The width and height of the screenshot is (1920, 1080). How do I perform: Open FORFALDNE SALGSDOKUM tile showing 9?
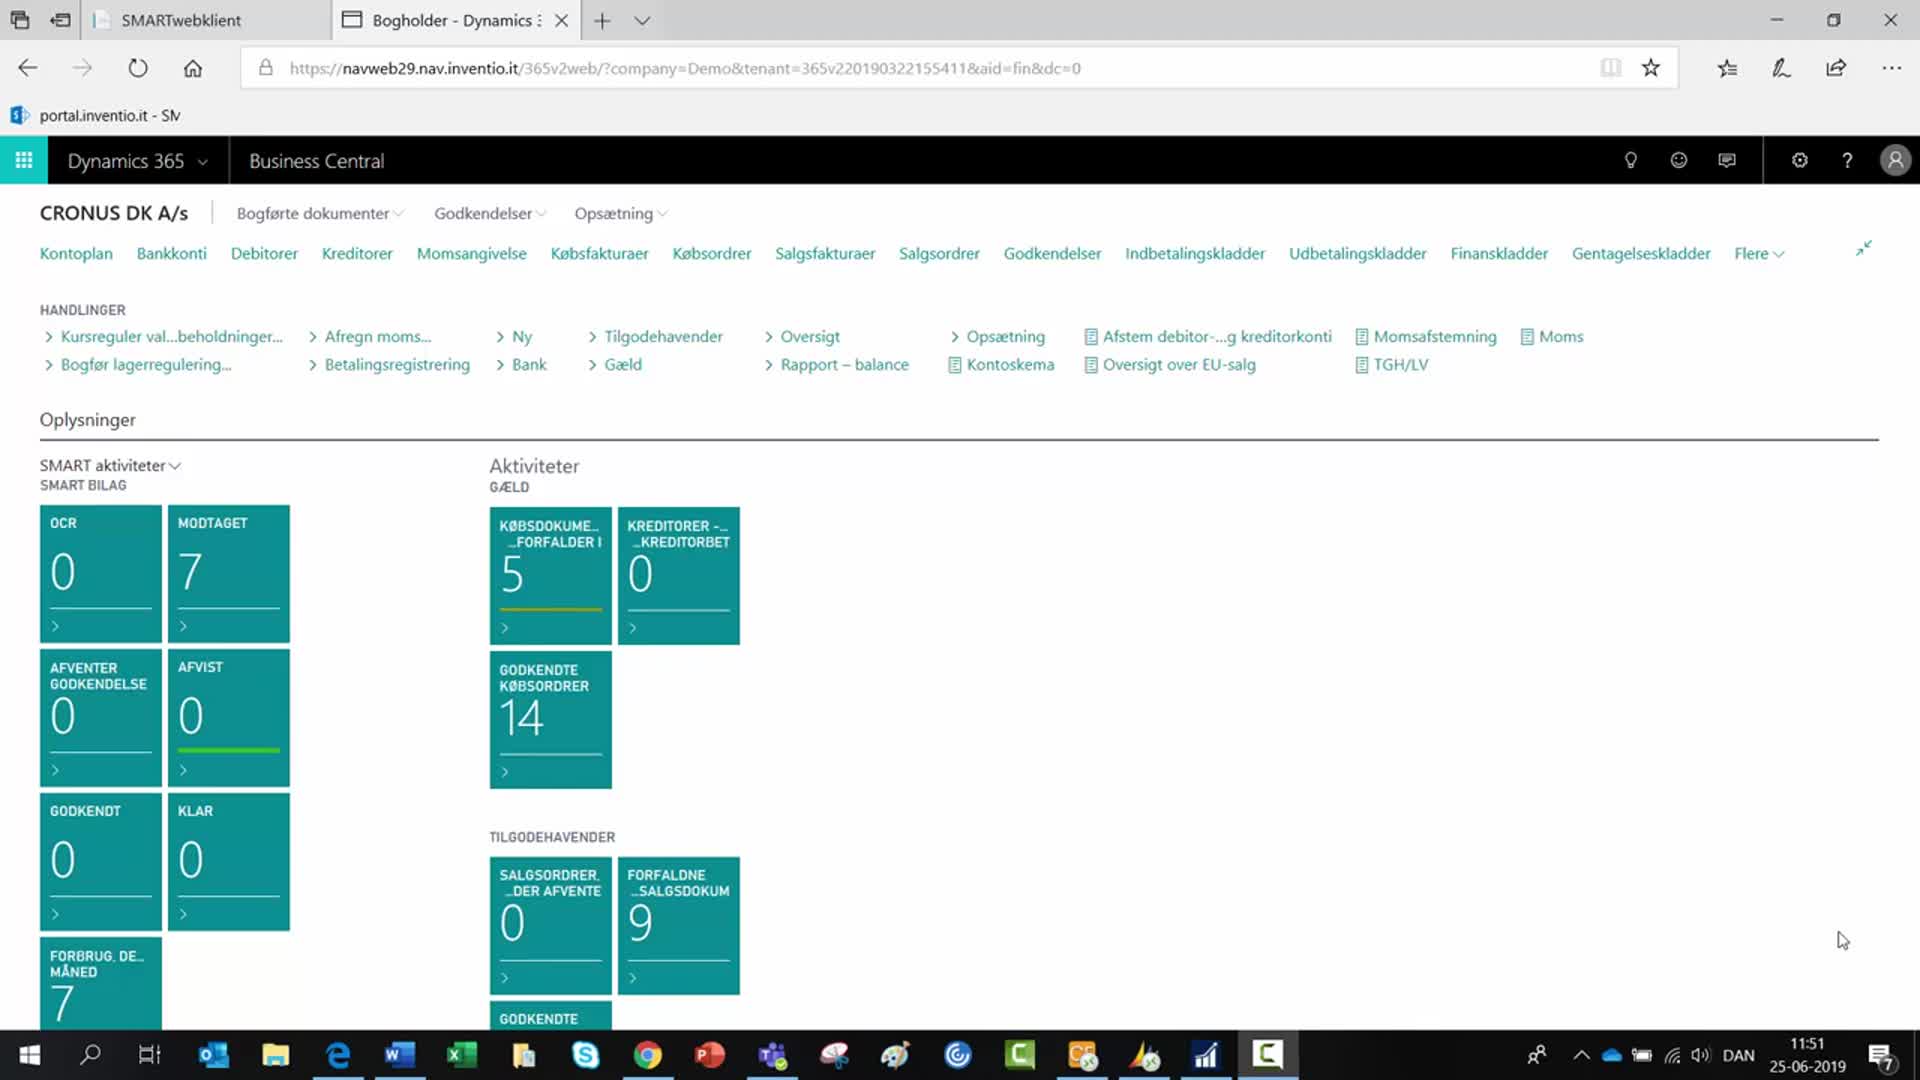click(679, 925)
